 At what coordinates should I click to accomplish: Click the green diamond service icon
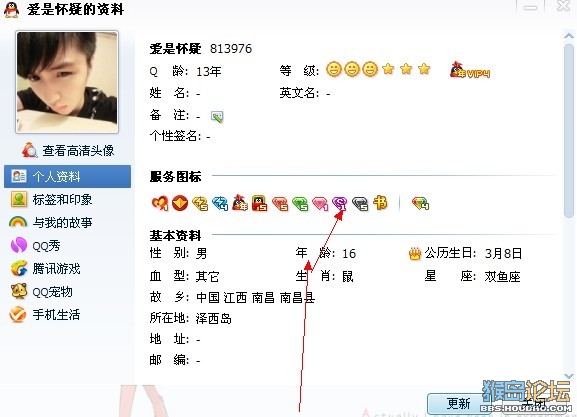coord(300,203)
